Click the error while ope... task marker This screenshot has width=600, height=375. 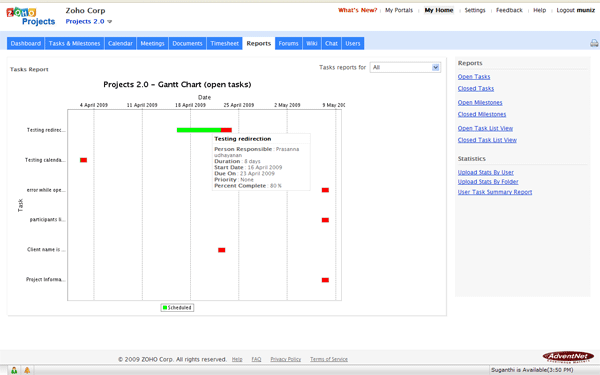coord(325,190)
